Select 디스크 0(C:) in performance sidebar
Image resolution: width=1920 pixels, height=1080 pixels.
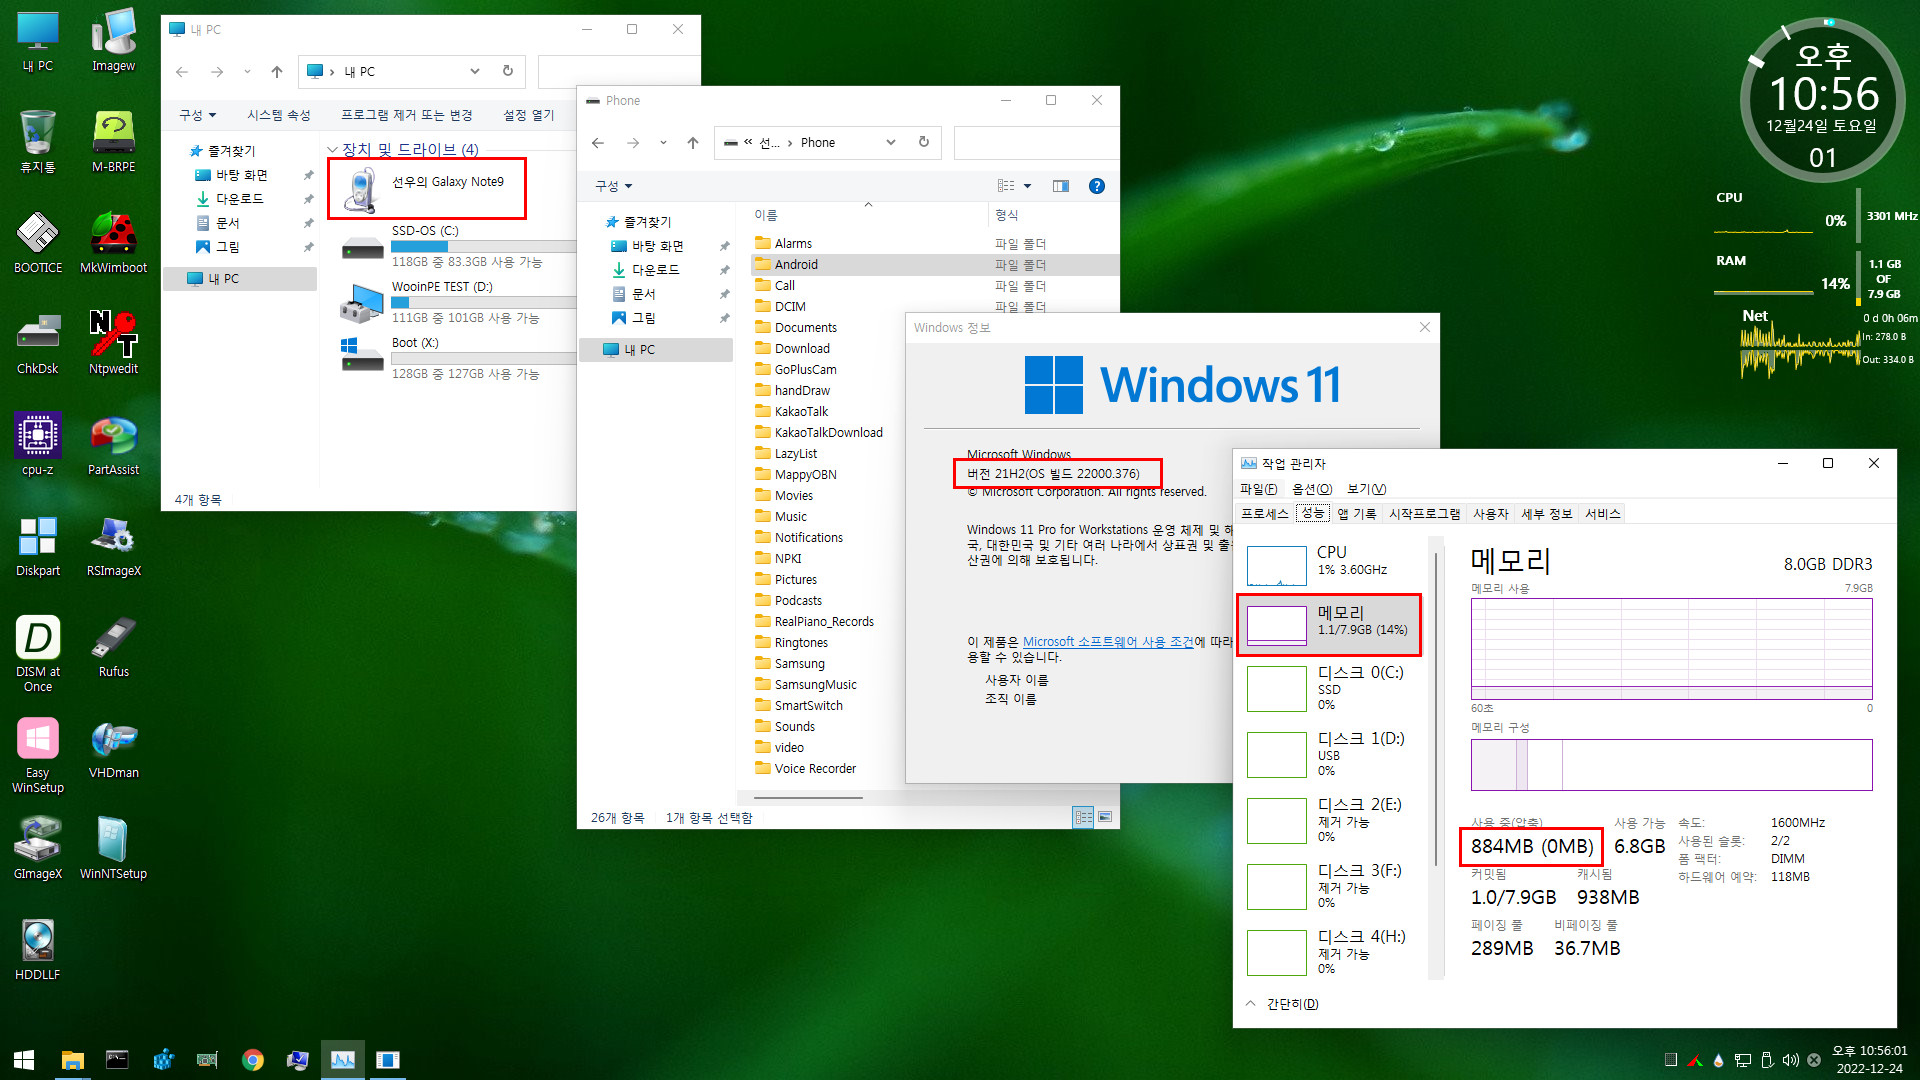point(1330,688)
